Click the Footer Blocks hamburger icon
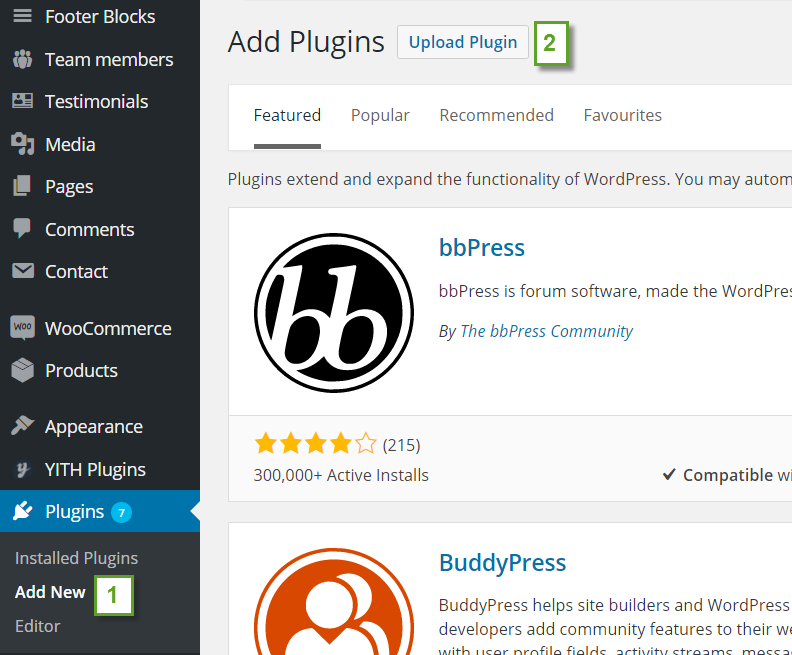Viewport: 792px width, 655px height. [x=22, y=16]
